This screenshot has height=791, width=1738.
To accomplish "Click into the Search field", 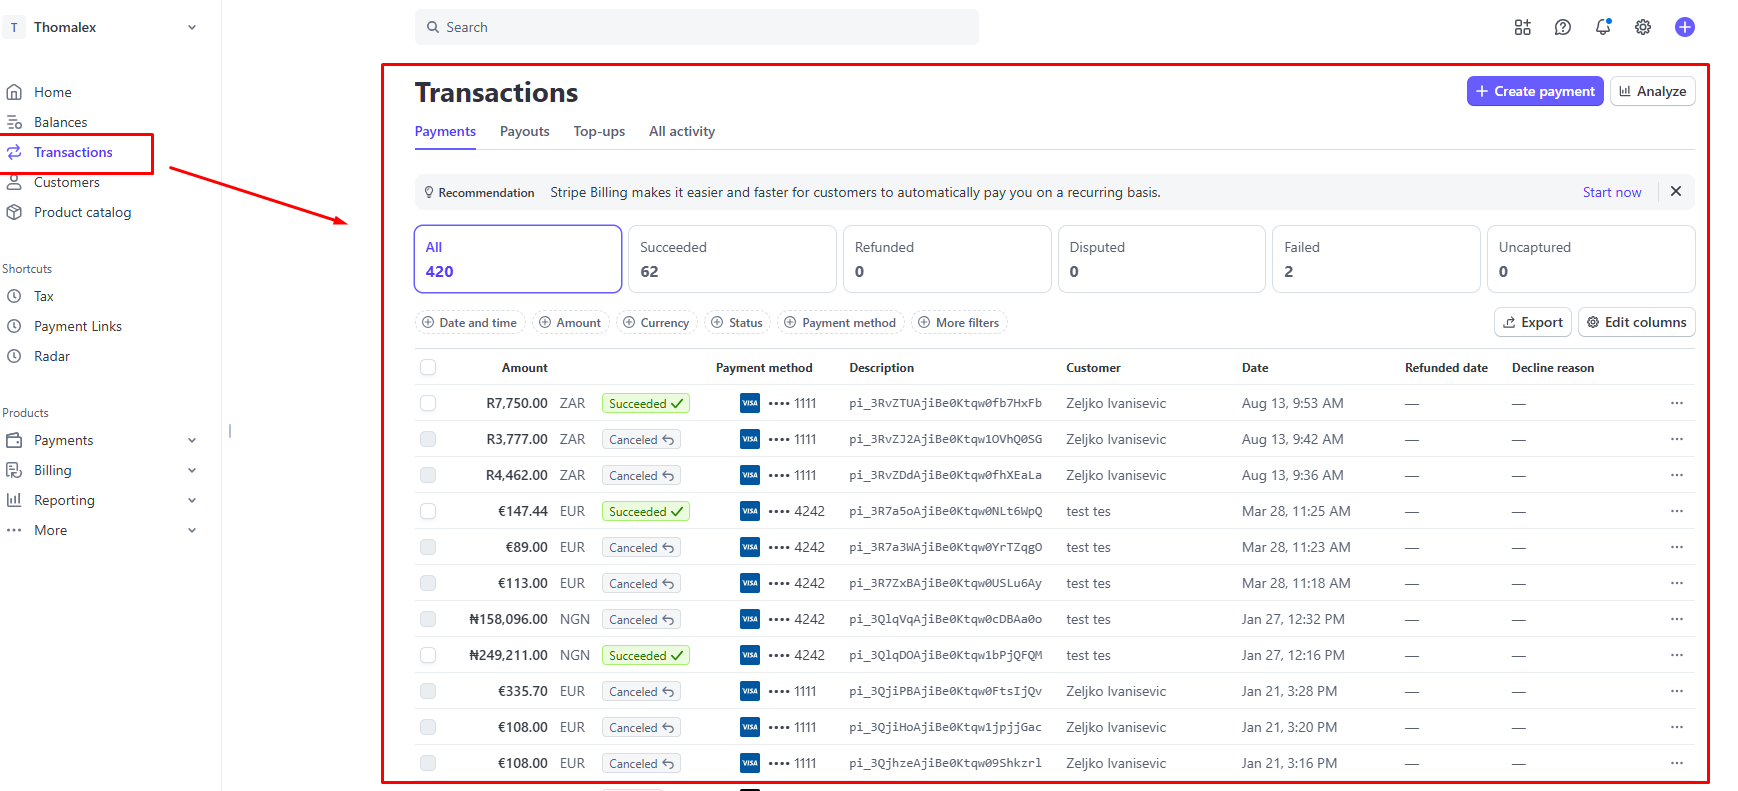I will pos(697,27).
